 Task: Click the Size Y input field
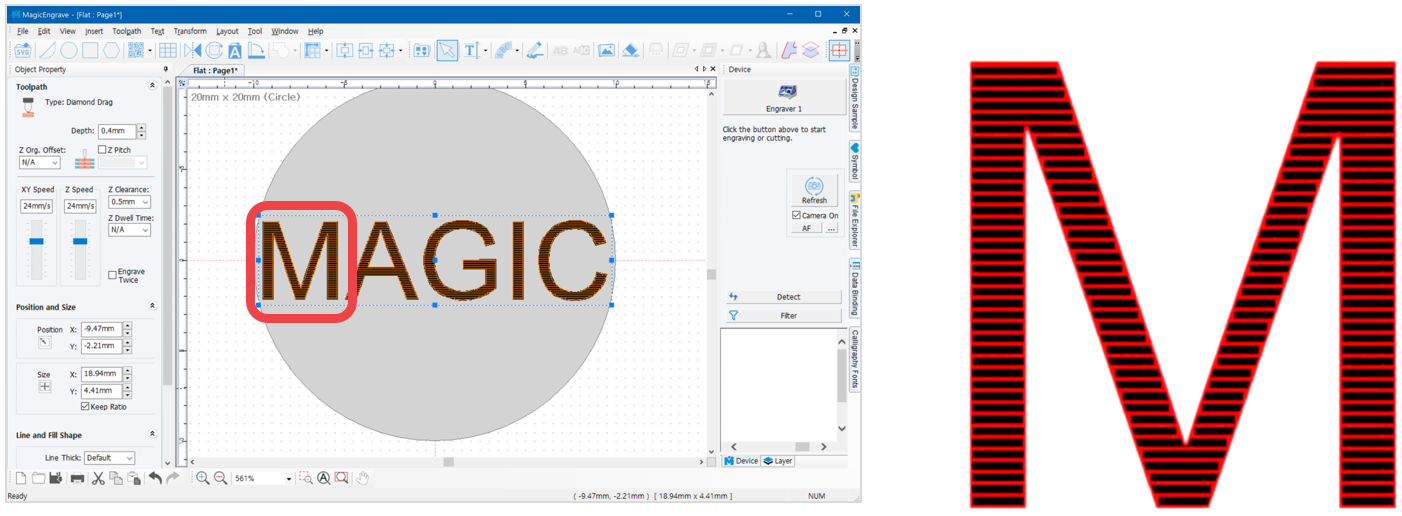coord(101,391)
